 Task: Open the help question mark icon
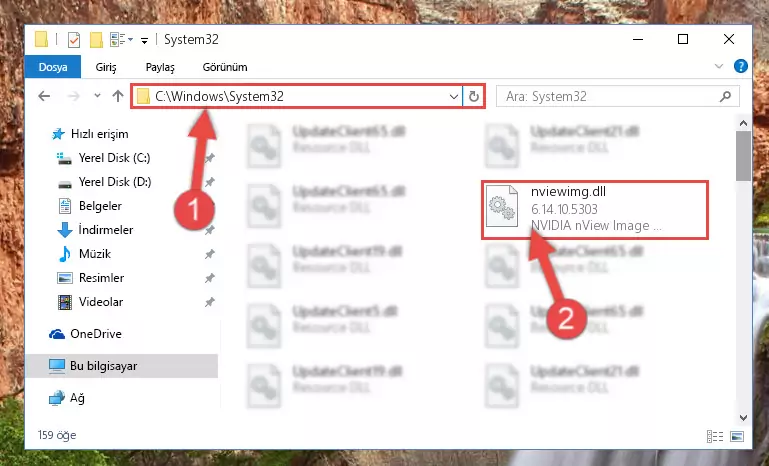[741, 66]
